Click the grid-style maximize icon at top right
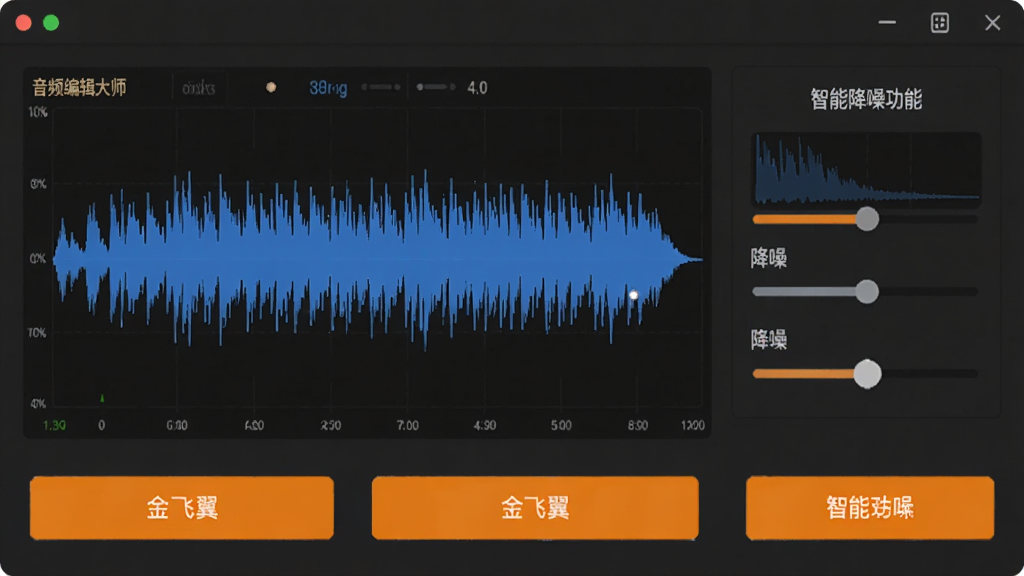 coord(940,23)
